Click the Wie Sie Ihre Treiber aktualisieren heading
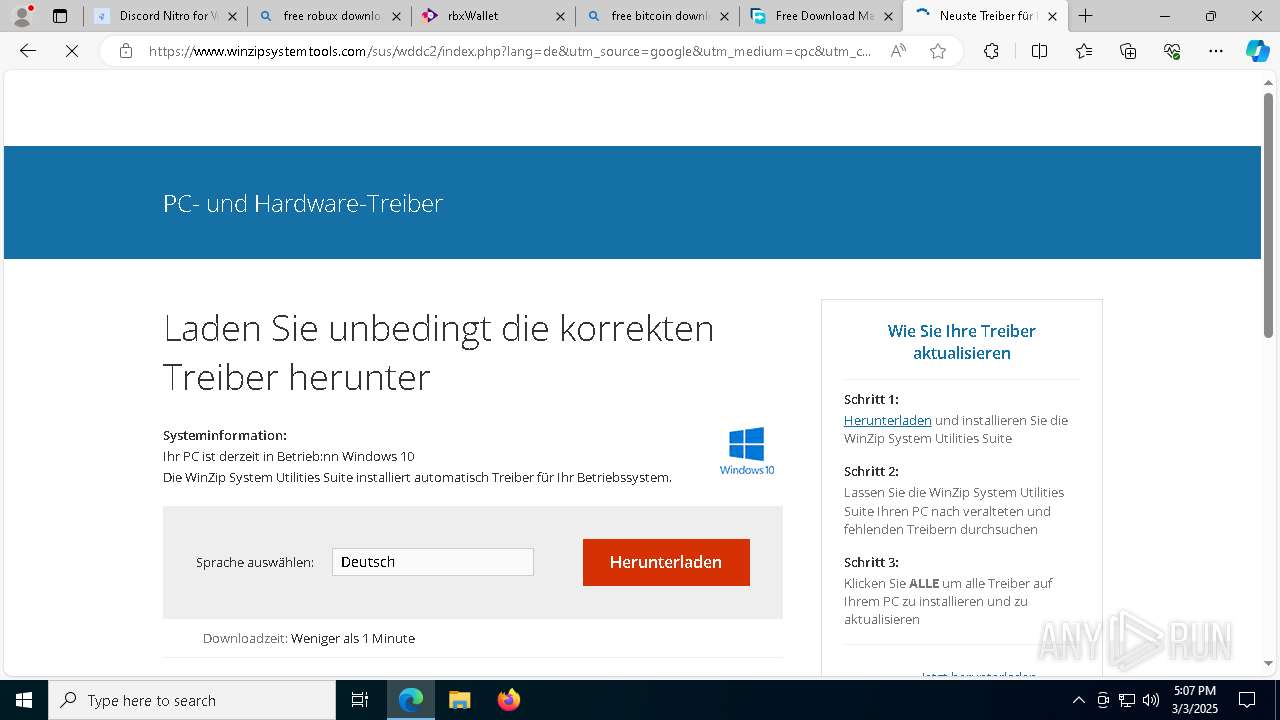 coord(961,342)
